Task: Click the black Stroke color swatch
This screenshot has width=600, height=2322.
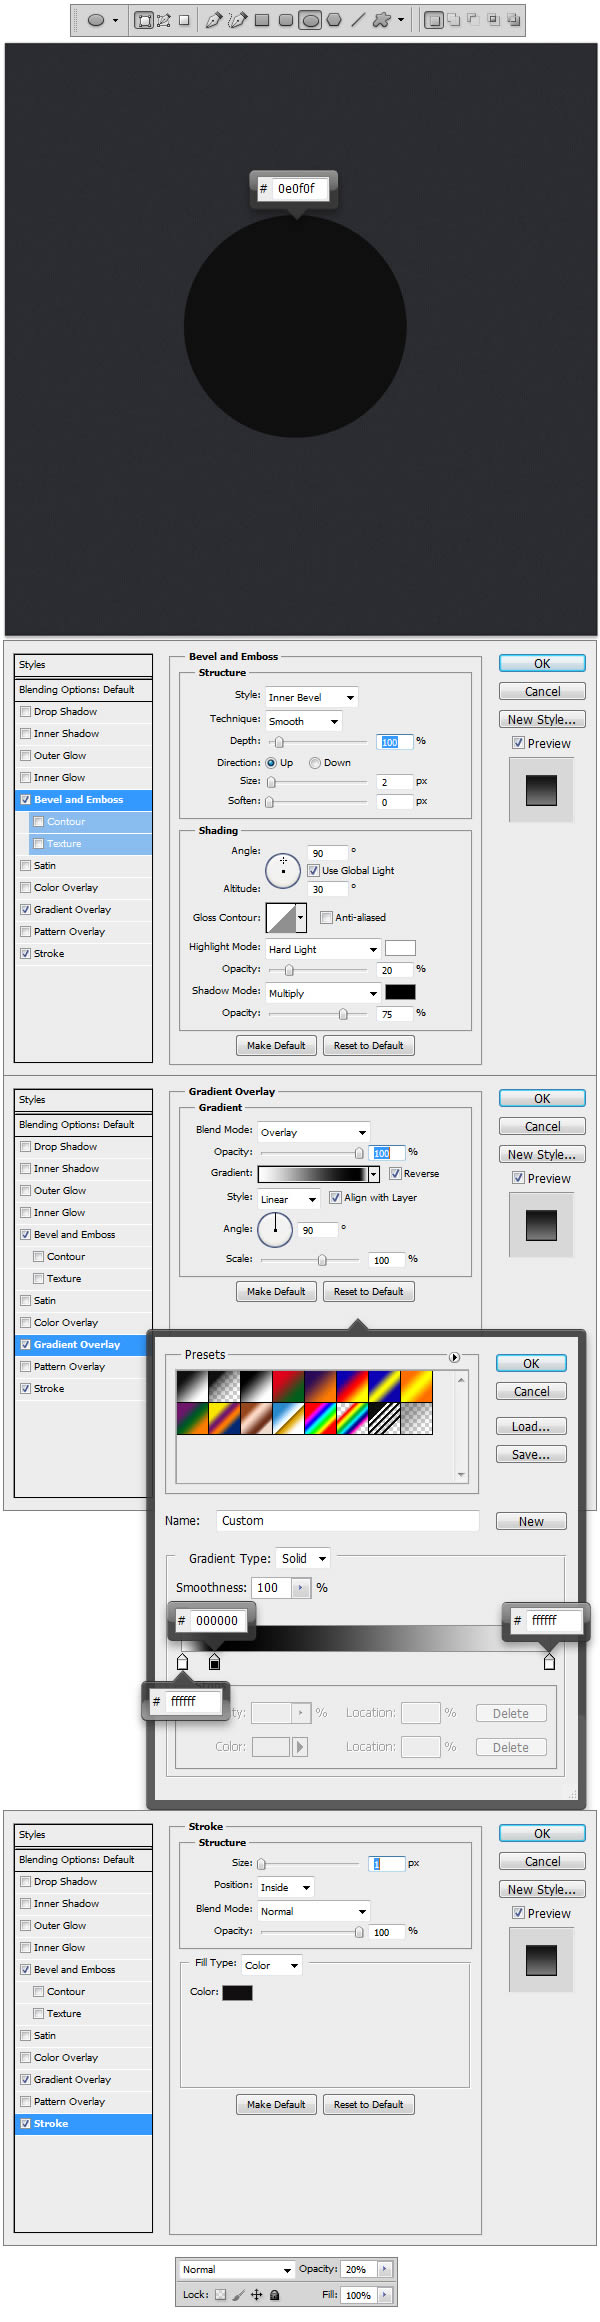Action: click(x=237, y=1993)
